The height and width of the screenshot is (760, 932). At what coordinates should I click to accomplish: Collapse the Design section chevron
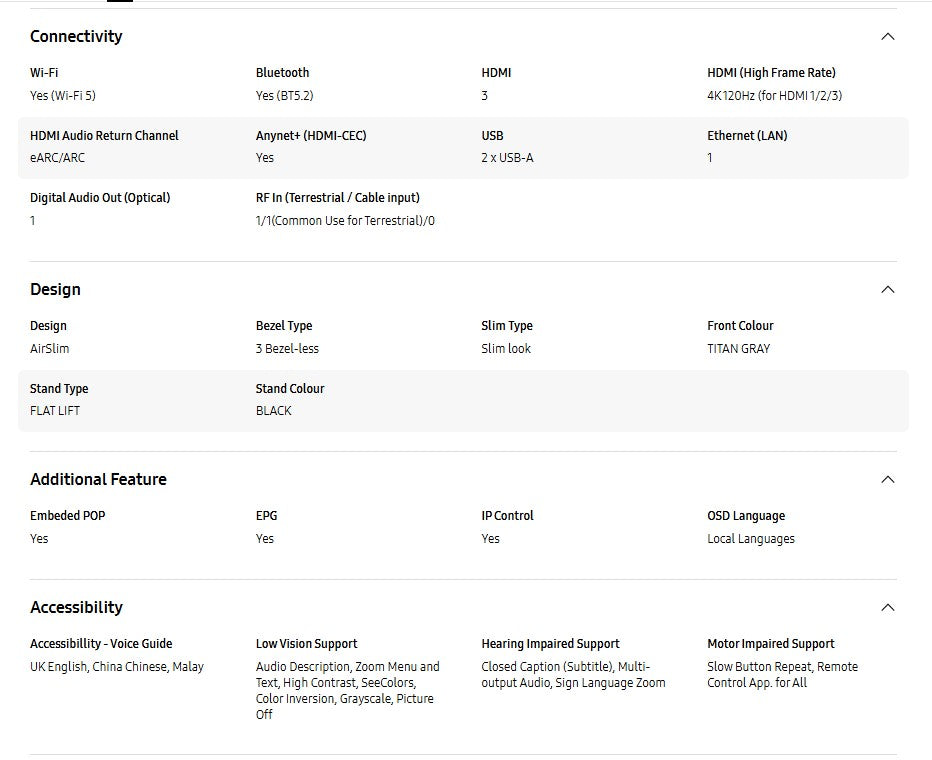point(887,290)
